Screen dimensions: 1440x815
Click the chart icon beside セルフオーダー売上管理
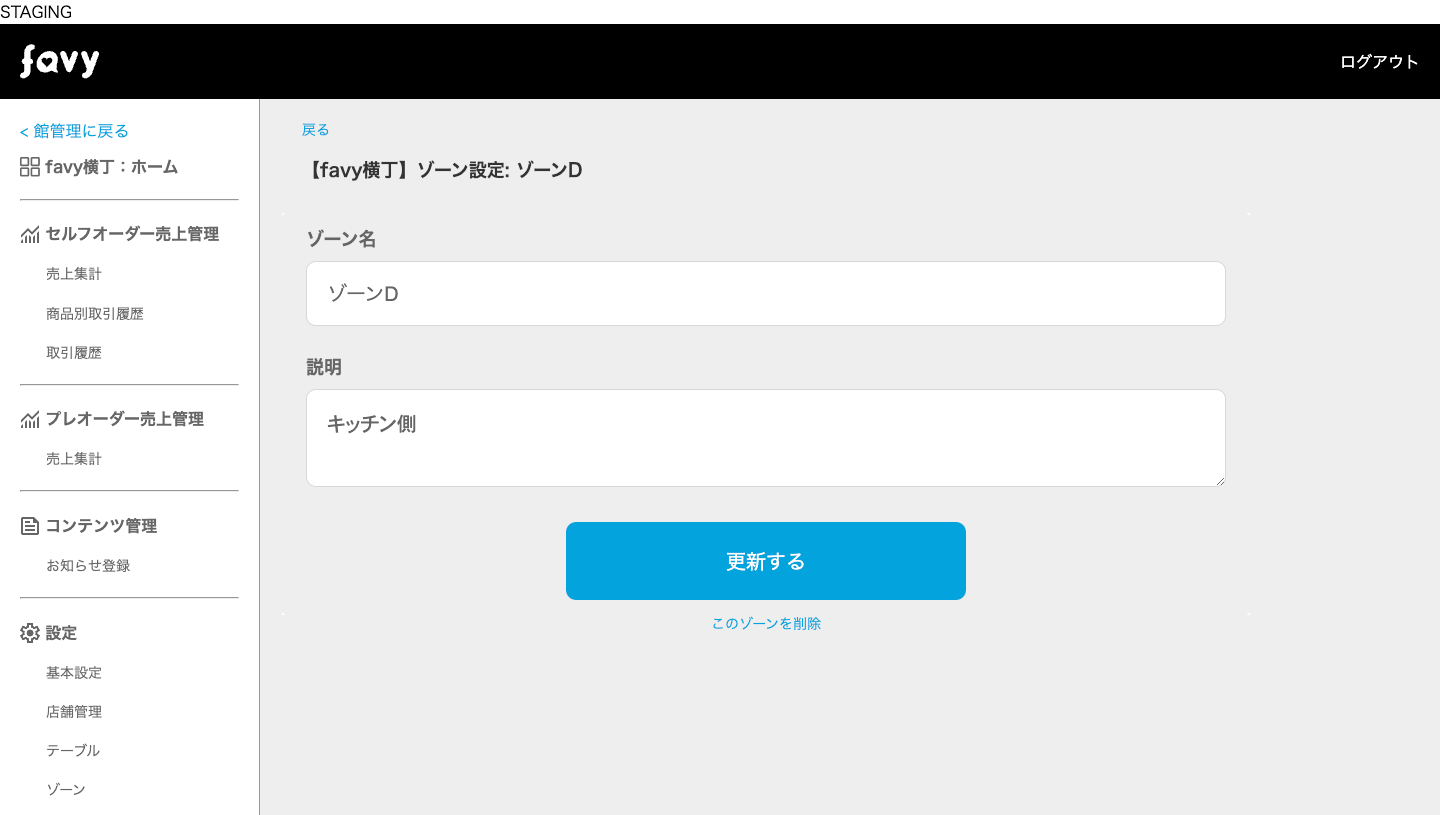point(30,234)
